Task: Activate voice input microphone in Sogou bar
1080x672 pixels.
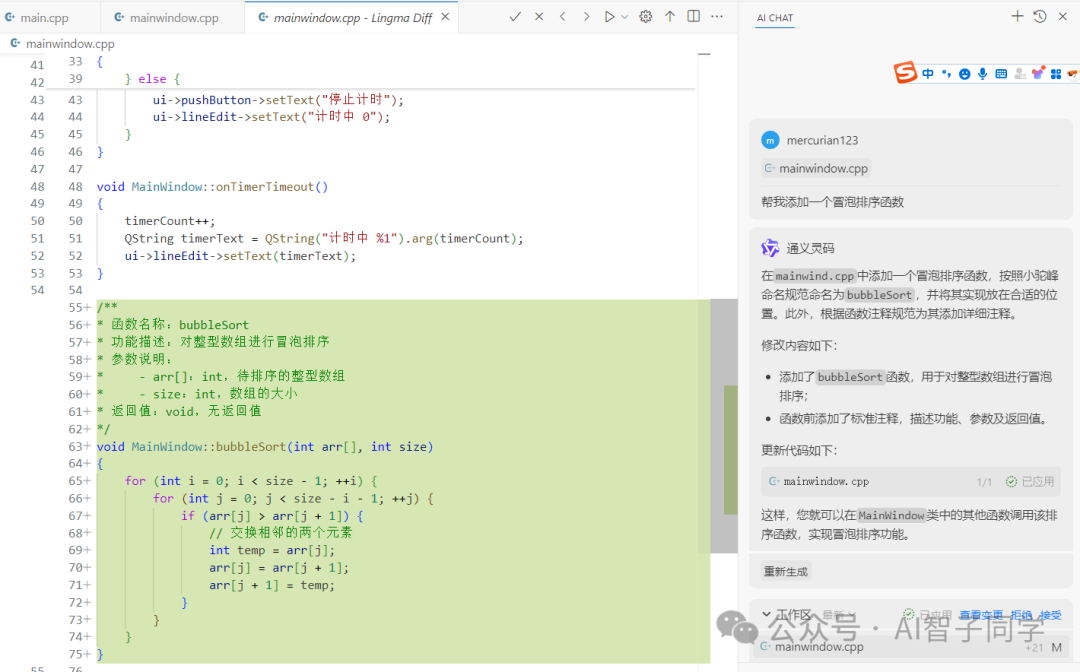Action: tap(982, 74)
